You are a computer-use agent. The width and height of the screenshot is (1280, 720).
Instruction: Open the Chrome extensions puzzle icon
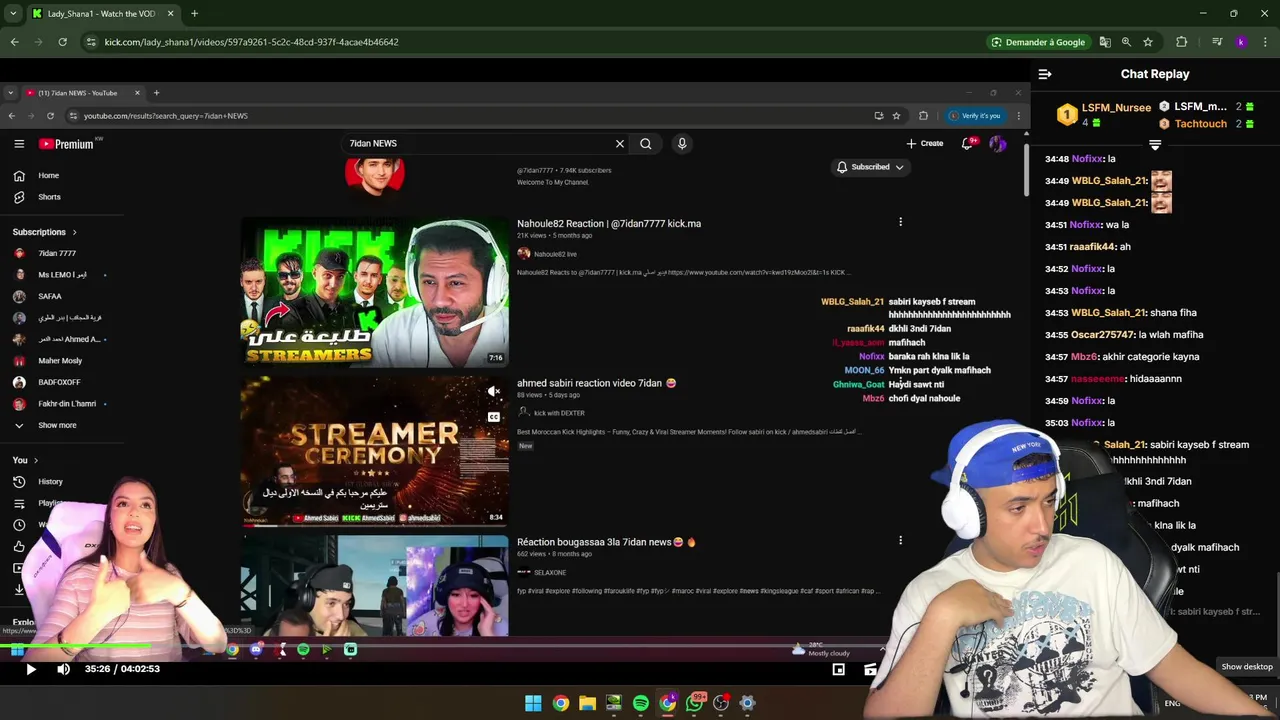(x=1182, y=42)
